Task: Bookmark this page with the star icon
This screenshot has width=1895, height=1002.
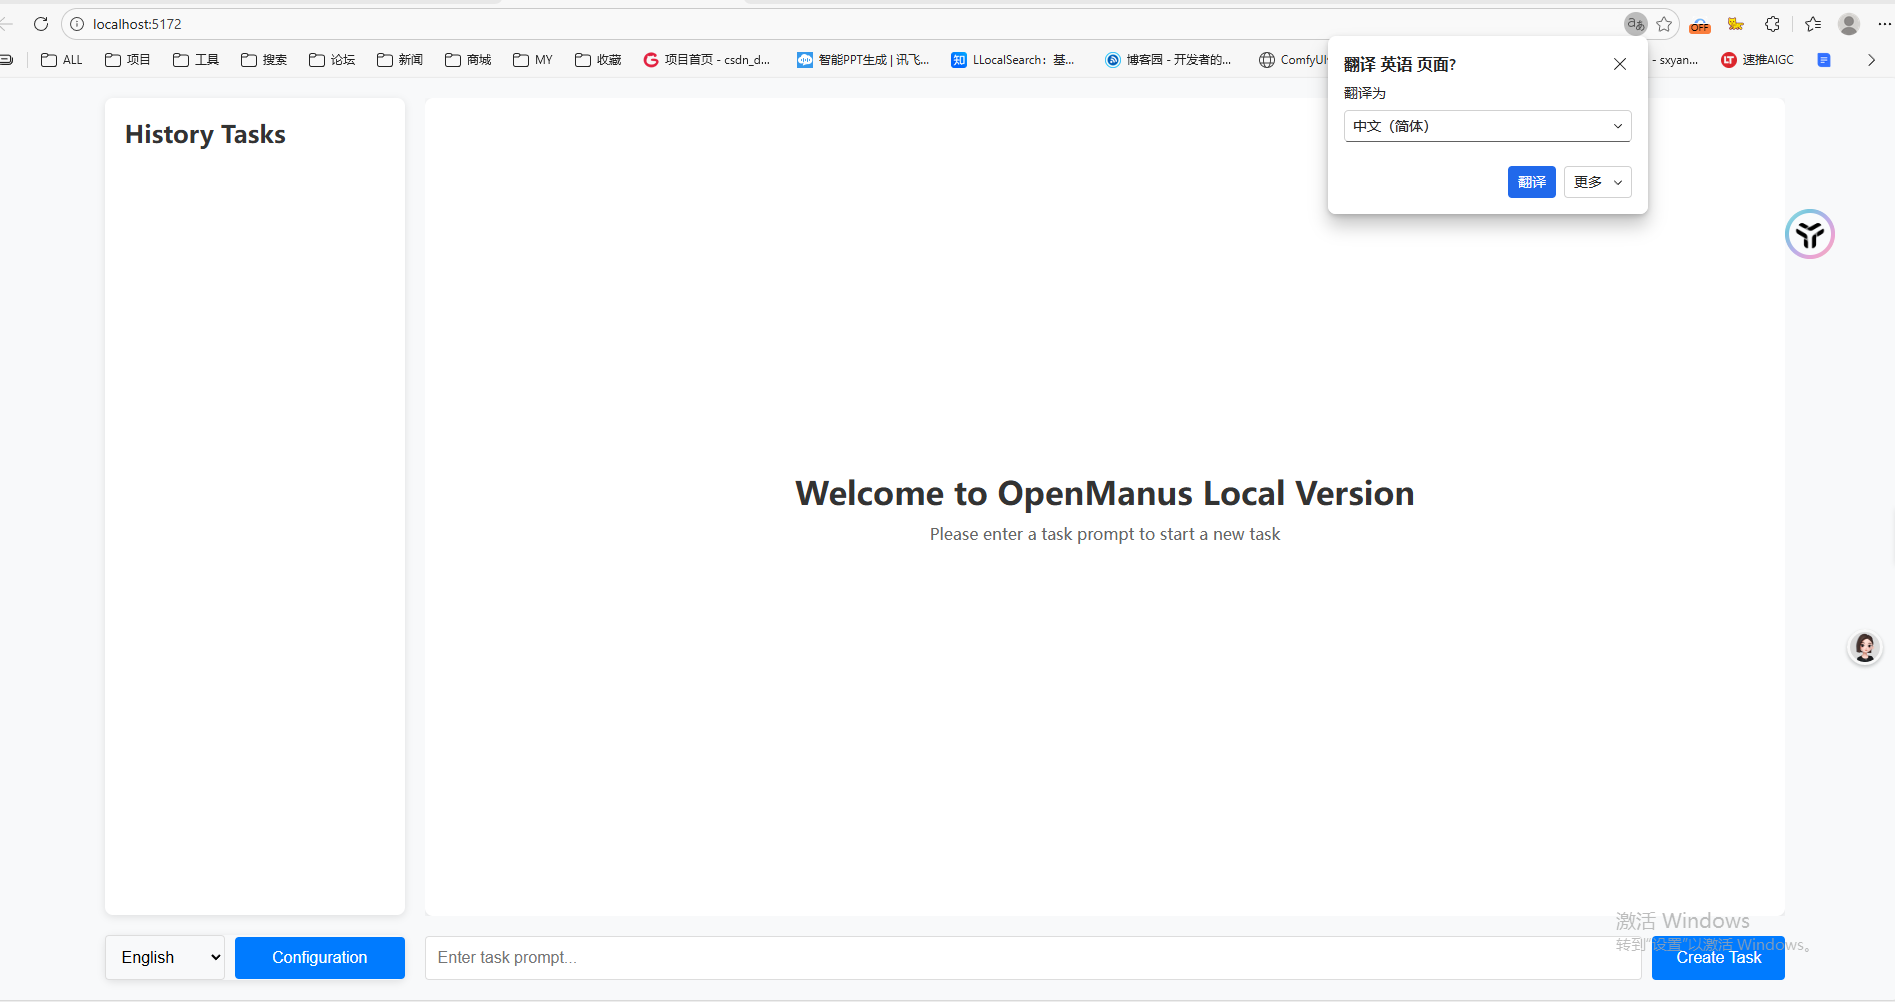Action: pyautogui.click(x=1664, y=24)
